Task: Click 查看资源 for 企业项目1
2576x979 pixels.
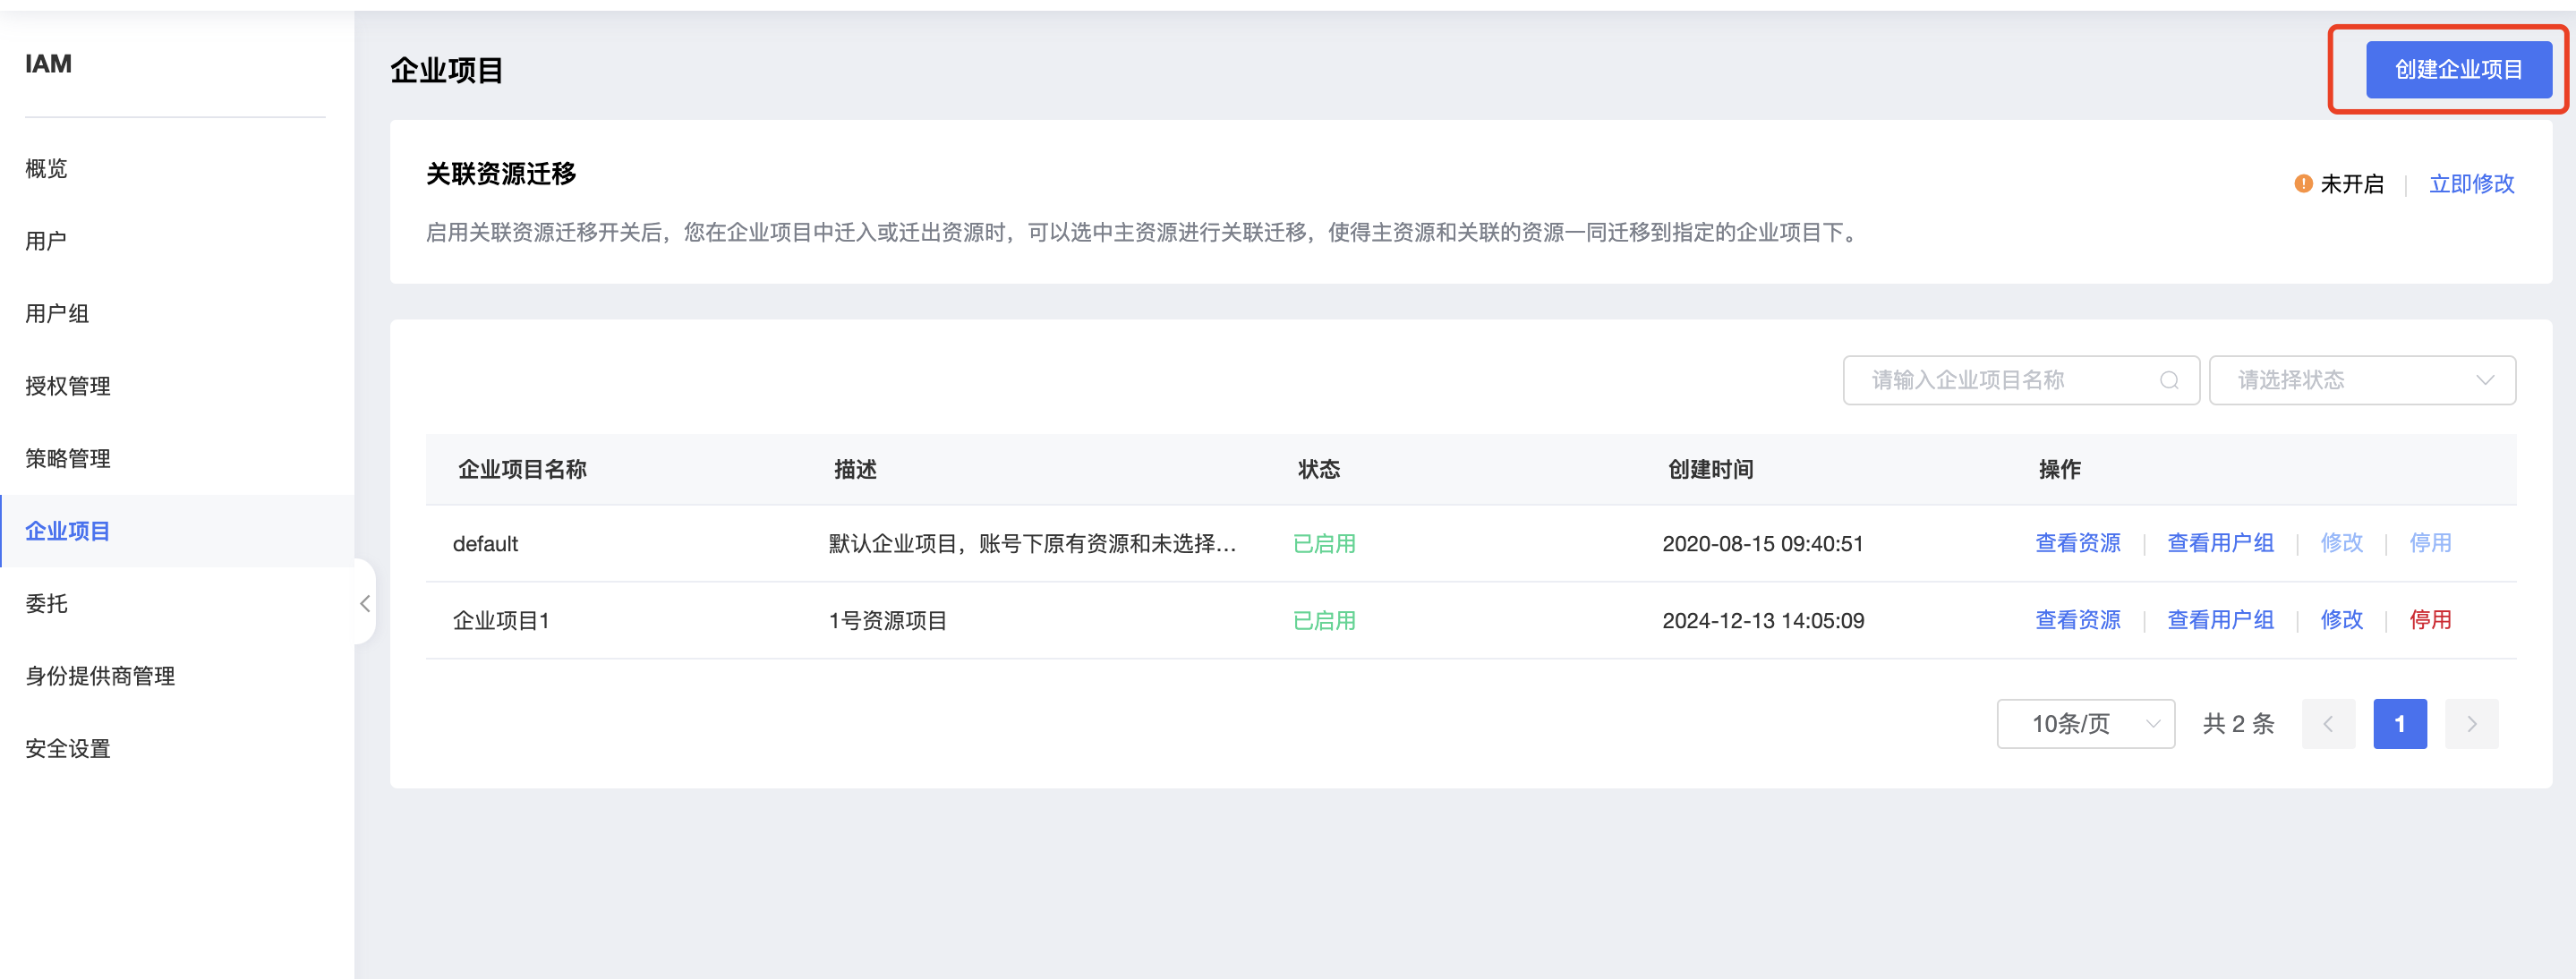Action: point(2078,620)
